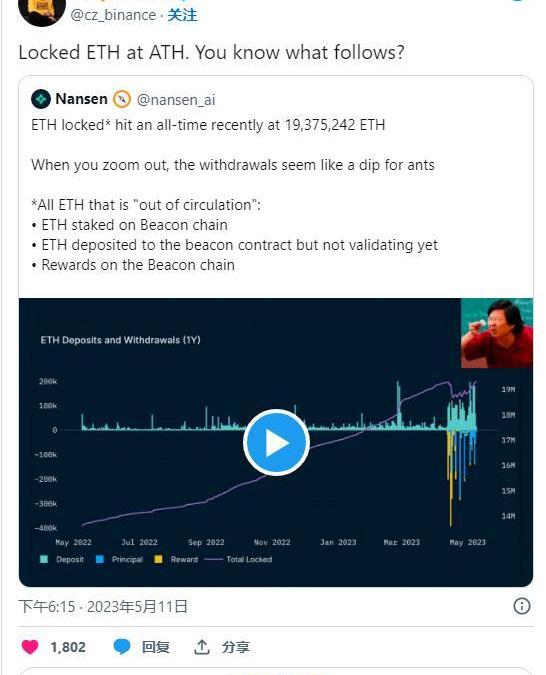This screenshot has width=546, height=675.
Task: Click the Nansen account name
Action: click(x=81, y=99)
